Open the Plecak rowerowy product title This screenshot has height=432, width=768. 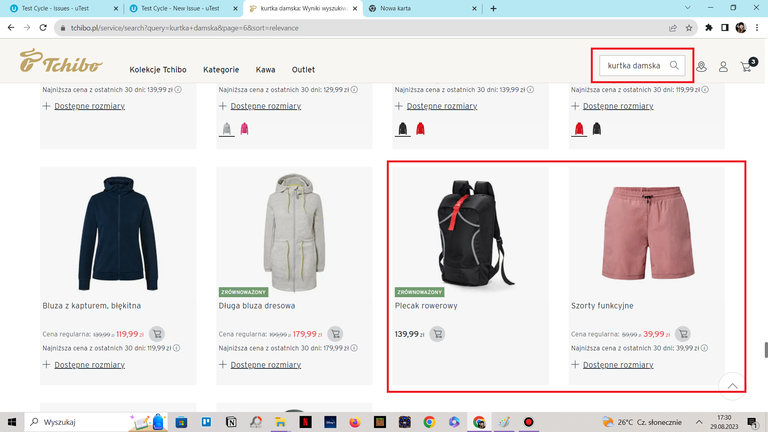426,306
